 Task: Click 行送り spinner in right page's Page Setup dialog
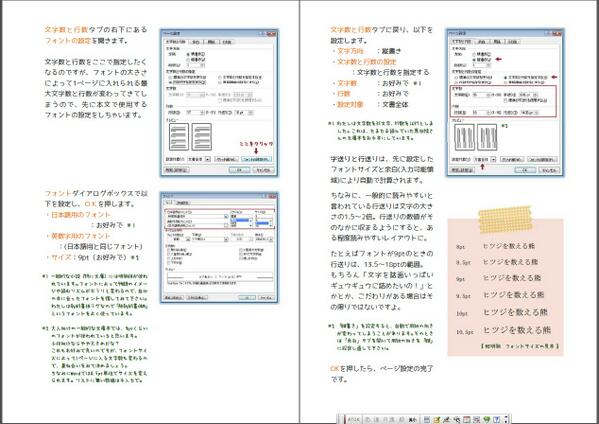(x=529, y=113)
